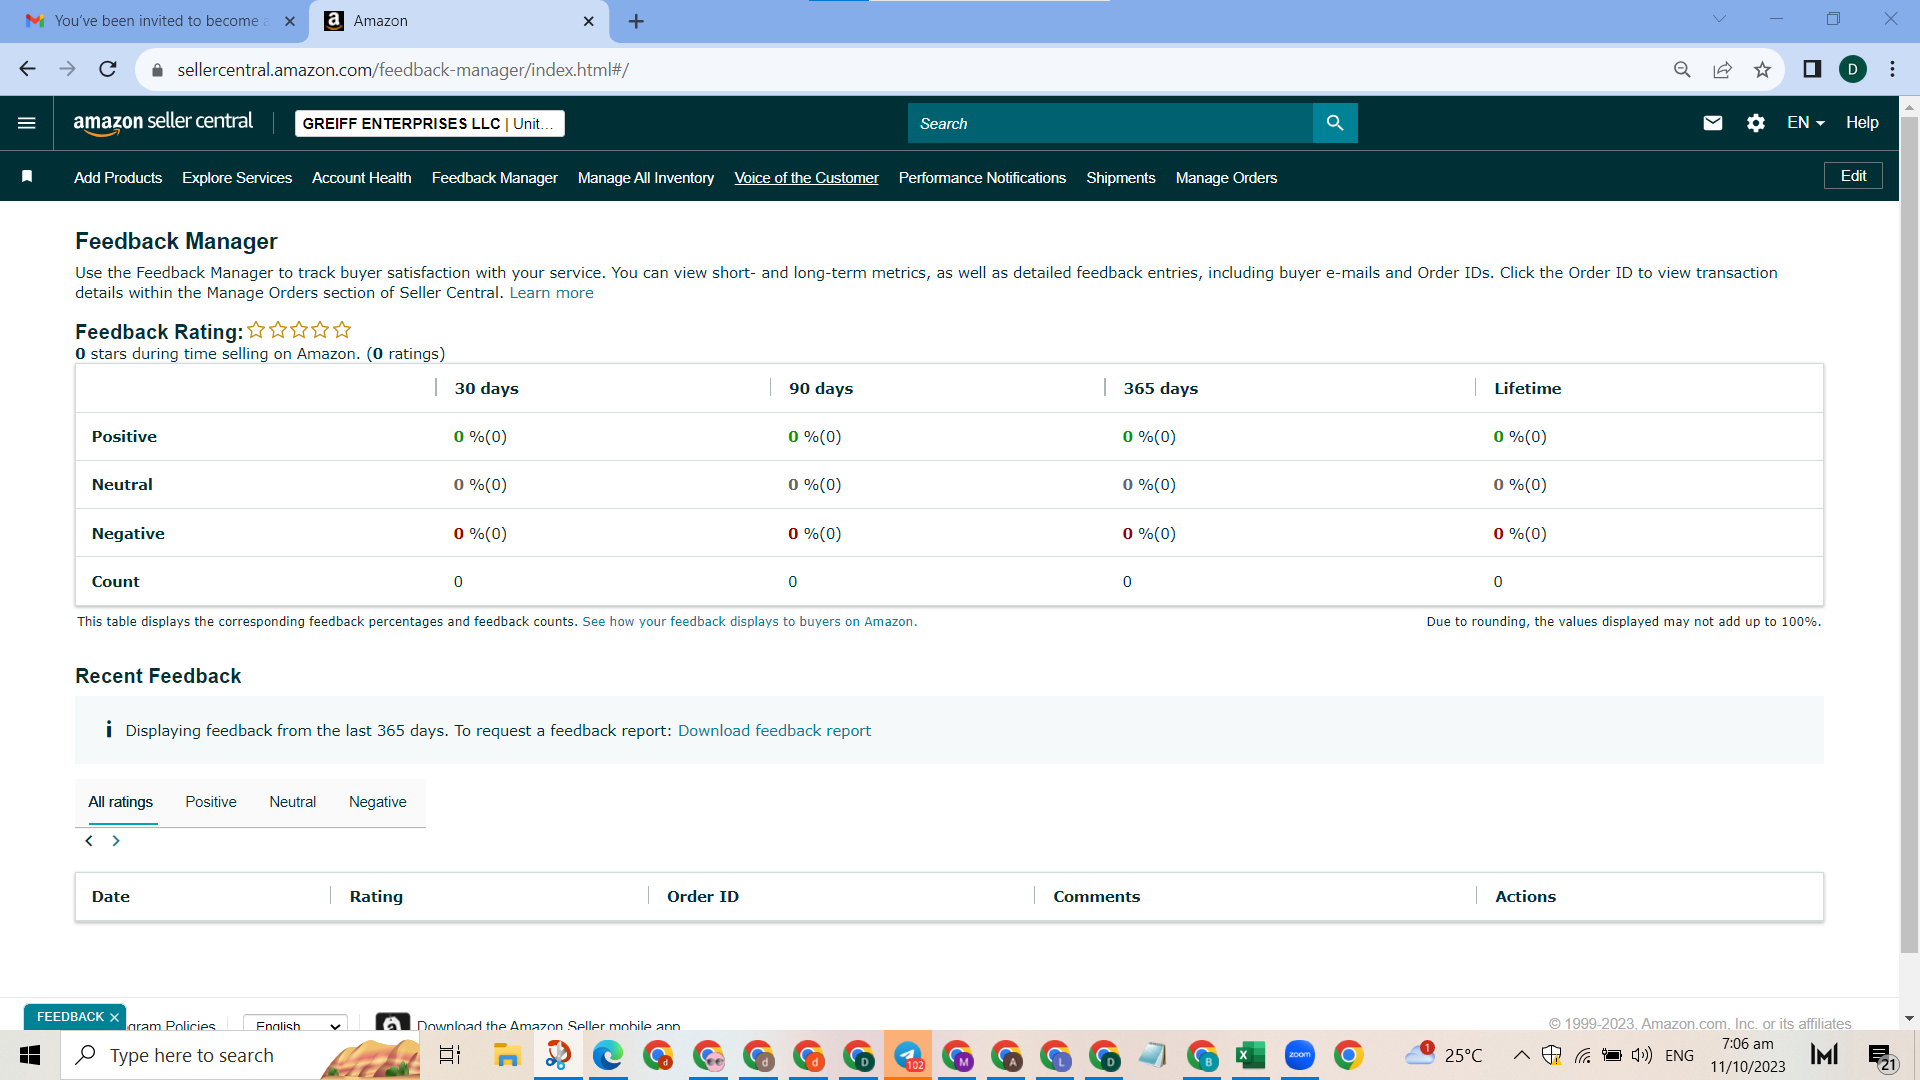Open Manage Orders
Screen dimensions: 1920x1080
(1227, 178)
